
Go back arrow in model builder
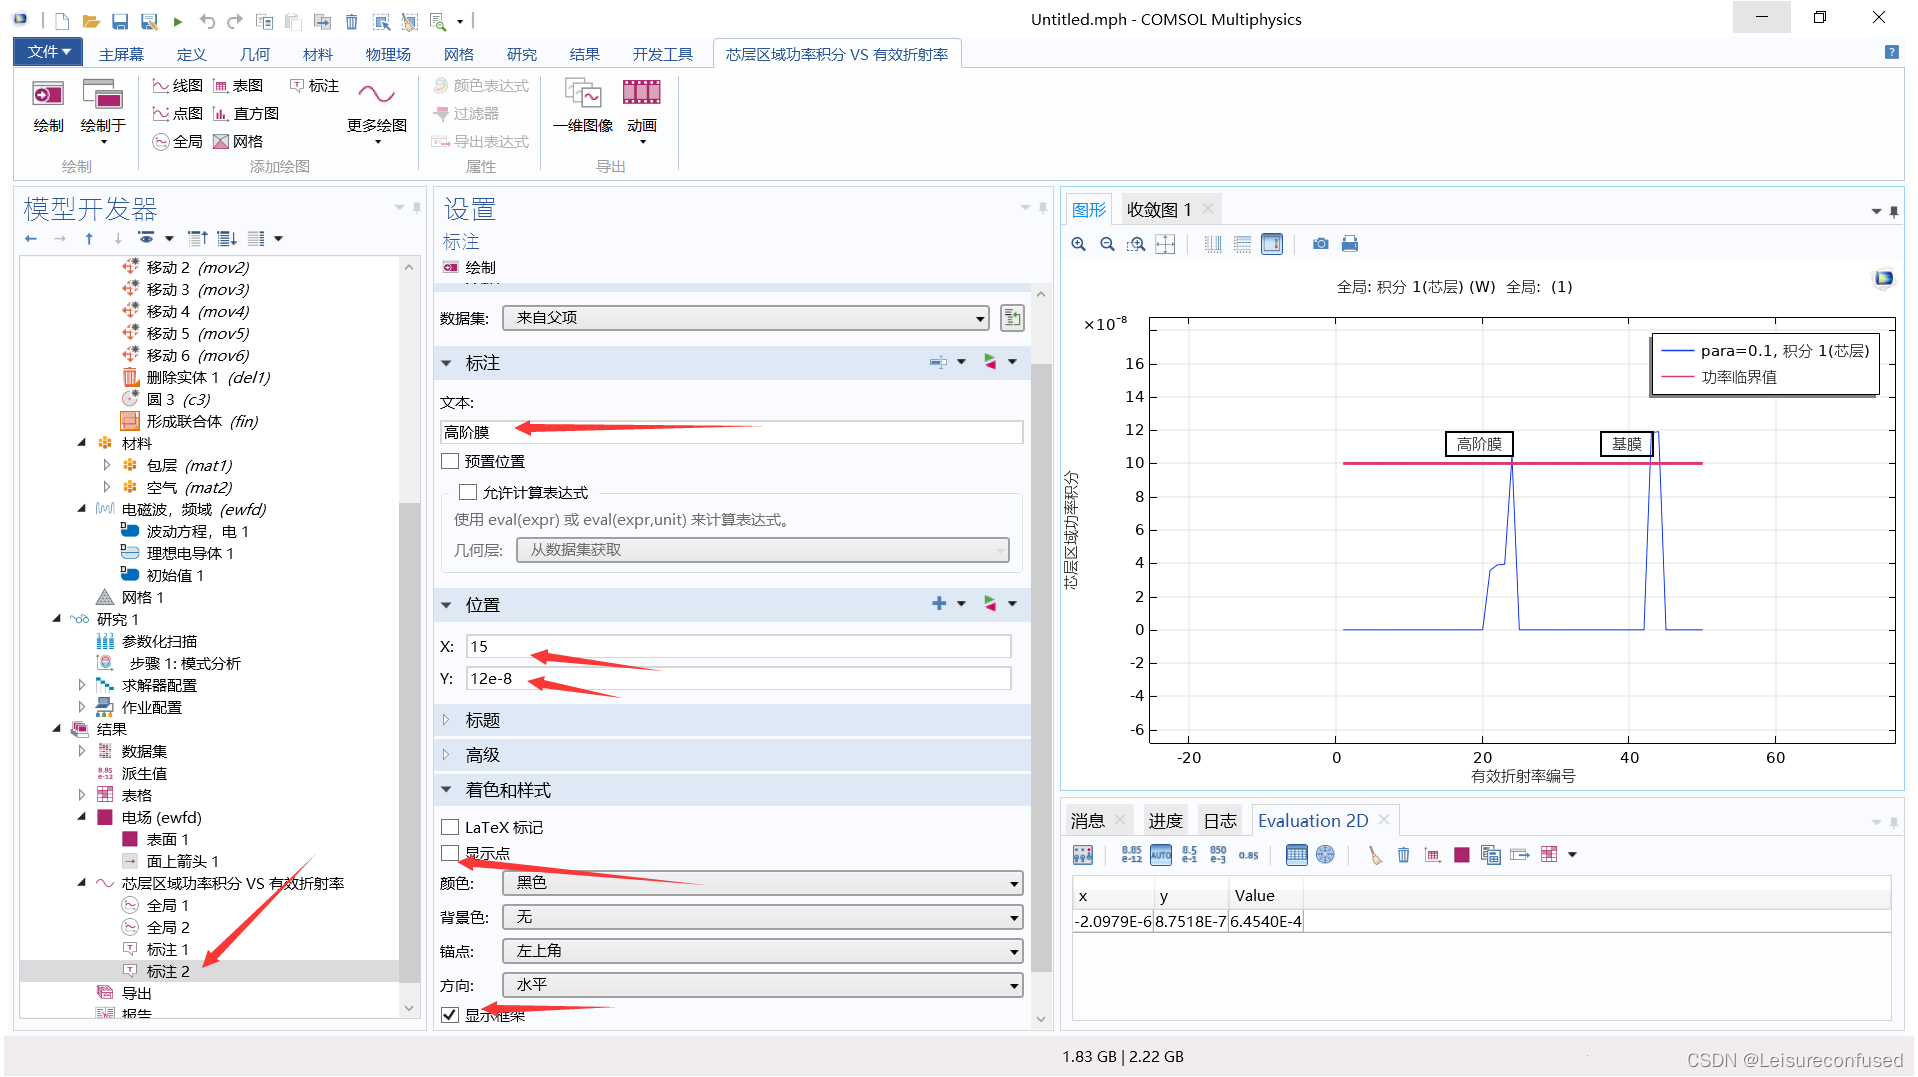click(x=31, y=238)
